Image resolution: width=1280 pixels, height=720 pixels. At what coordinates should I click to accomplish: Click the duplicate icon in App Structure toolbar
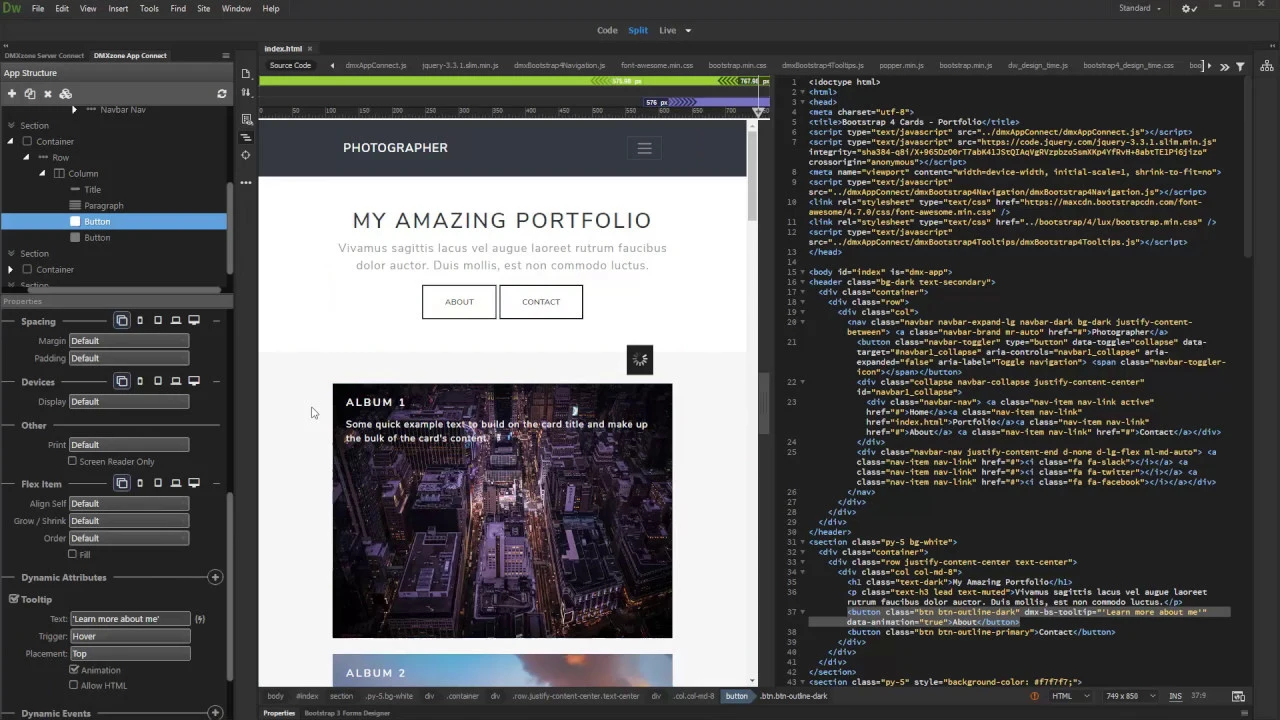tap(30, 93)
